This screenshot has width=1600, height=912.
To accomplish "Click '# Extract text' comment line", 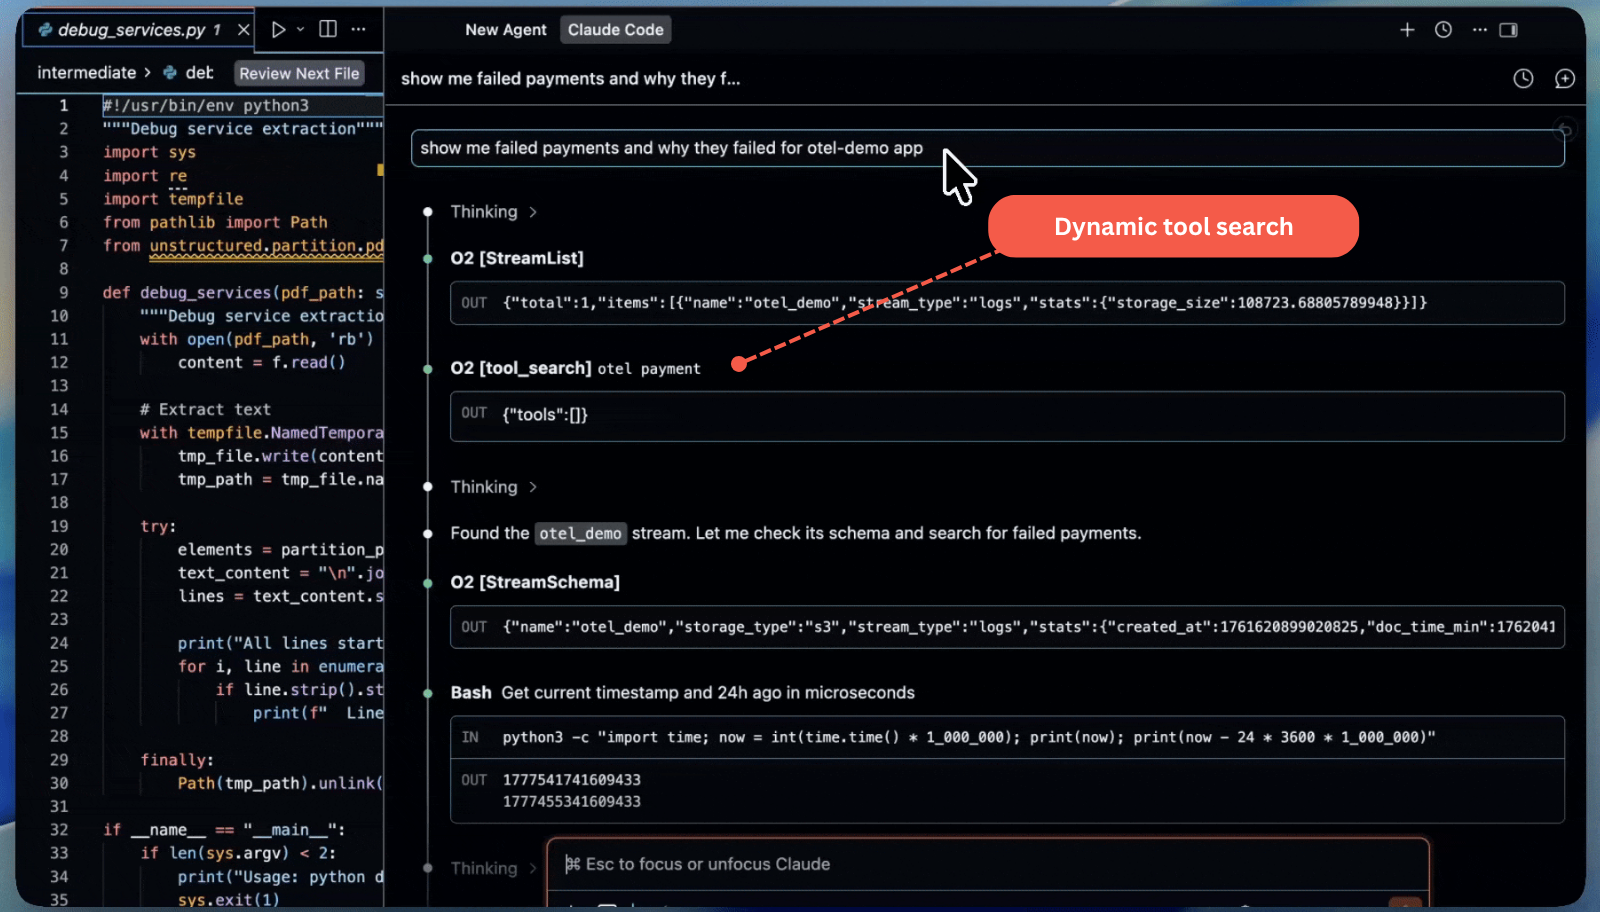I will coord(205,409).
